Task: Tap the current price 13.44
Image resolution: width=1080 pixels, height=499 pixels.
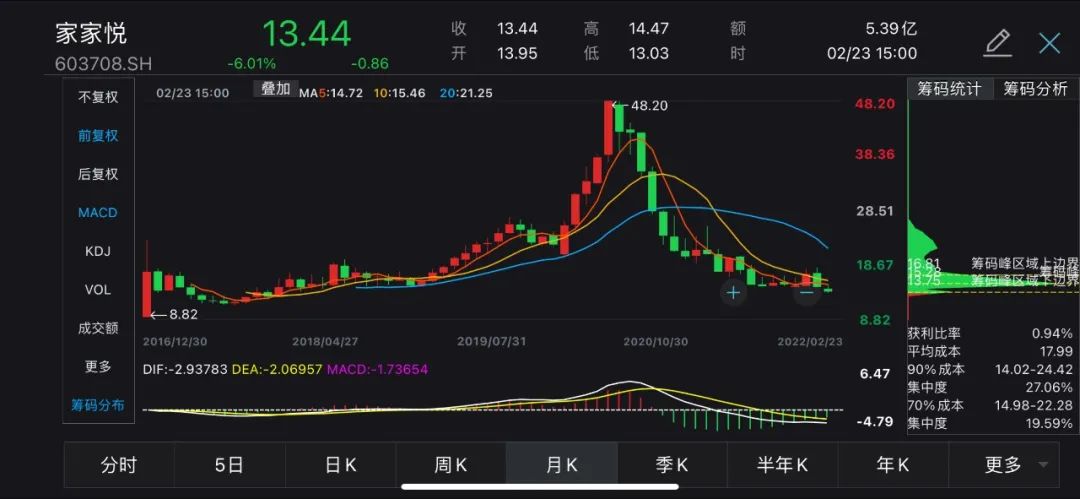Action: click(307, 33)
